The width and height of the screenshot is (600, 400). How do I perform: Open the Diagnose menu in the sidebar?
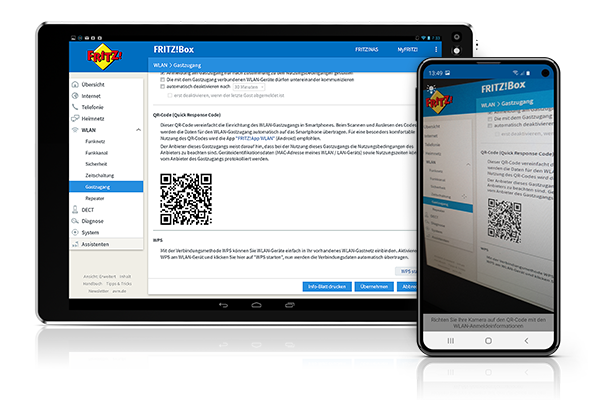pos(93,221)
